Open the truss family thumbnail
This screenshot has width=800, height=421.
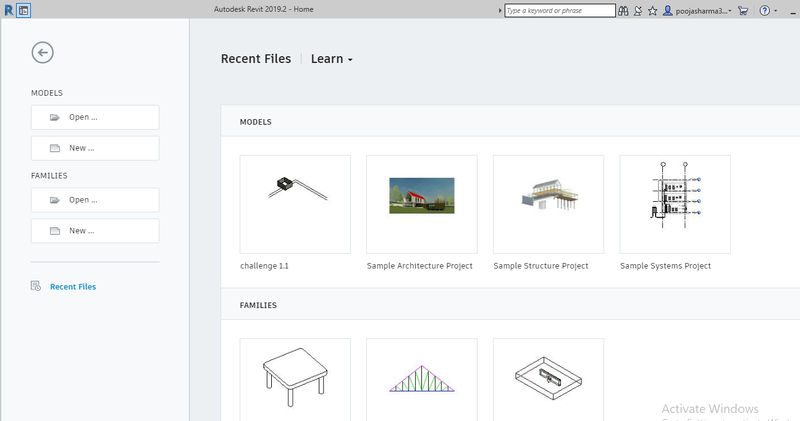[x=421, y=380]
